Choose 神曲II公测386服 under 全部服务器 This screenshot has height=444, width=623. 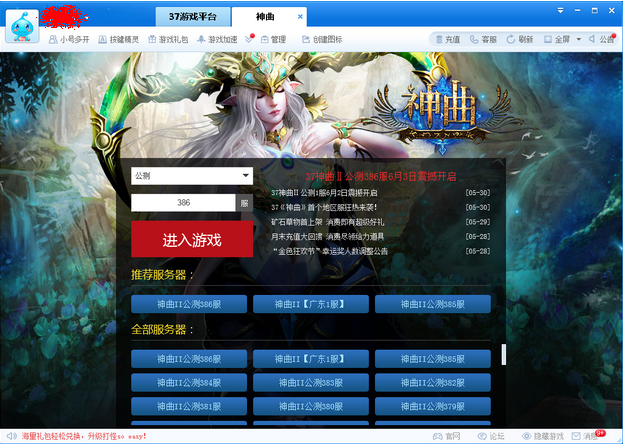189,359
